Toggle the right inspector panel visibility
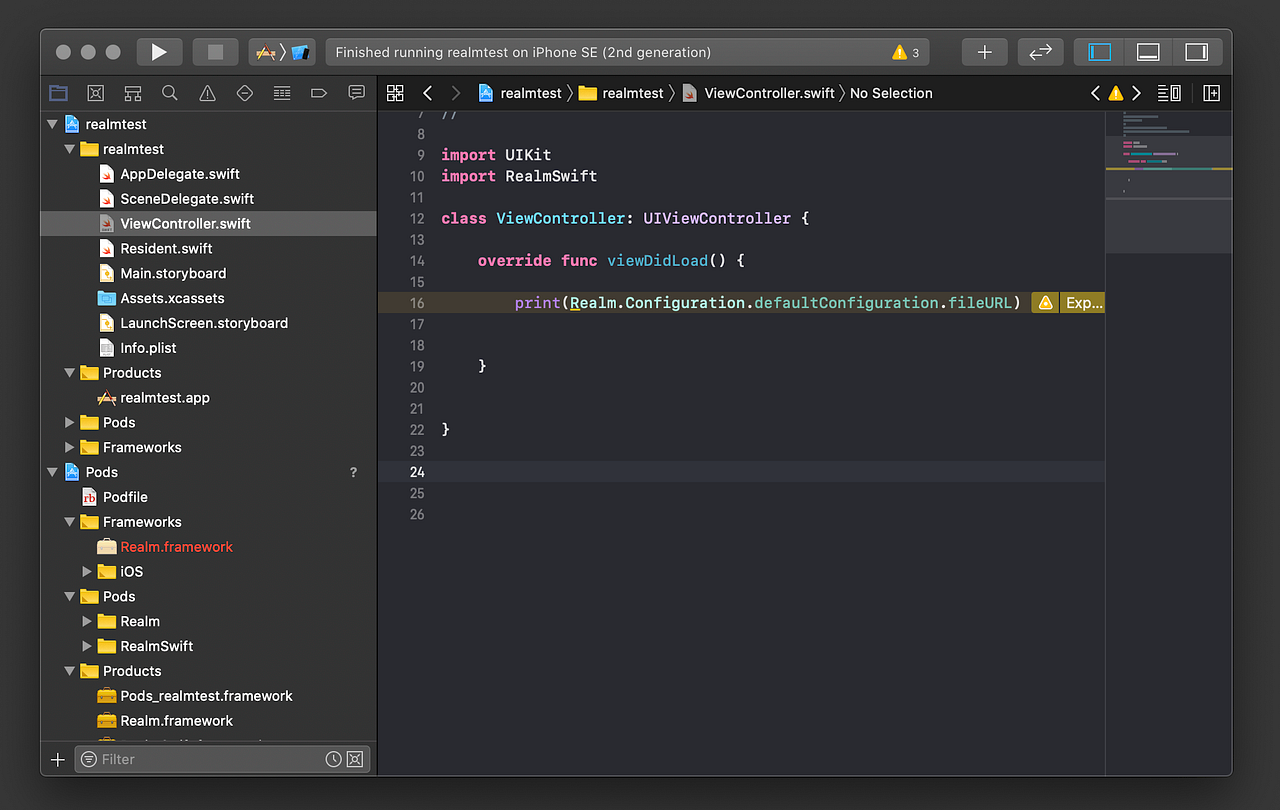1280x810 pixels. pyautogui.click(x=1197, y=51)
